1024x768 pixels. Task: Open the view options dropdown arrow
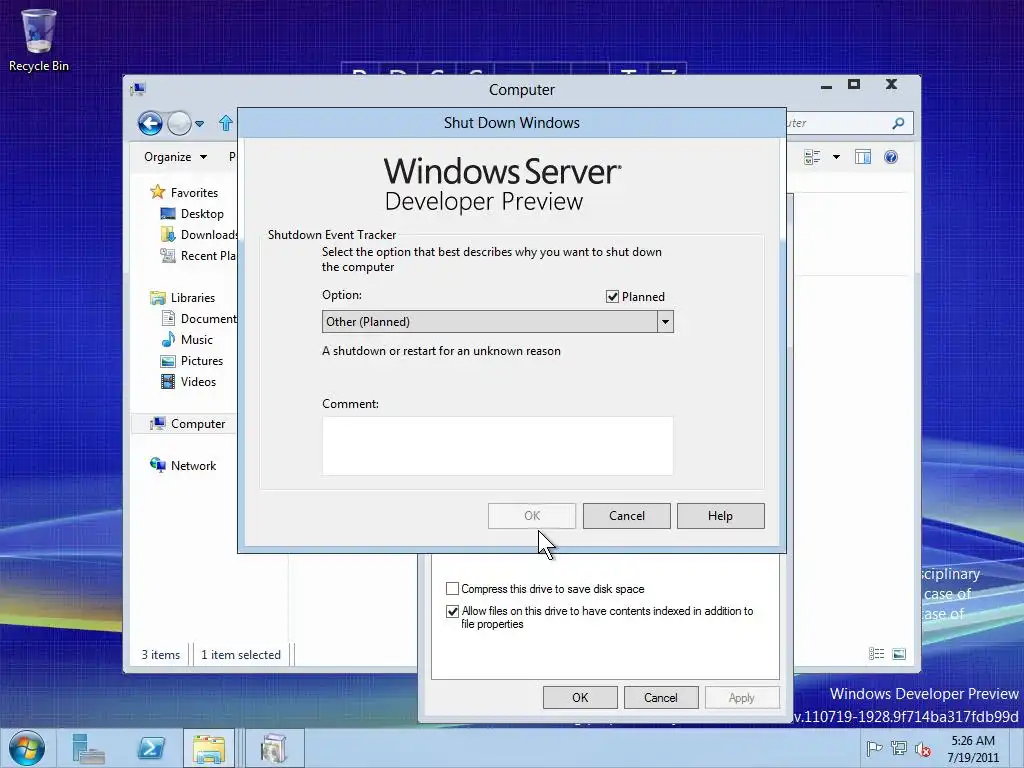836,157
